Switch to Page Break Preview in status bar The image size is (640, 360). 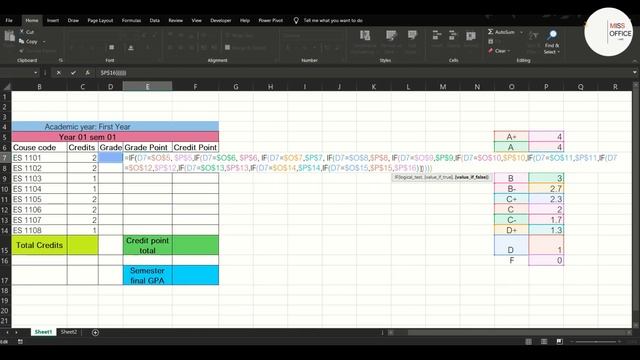tap(560, 342)
